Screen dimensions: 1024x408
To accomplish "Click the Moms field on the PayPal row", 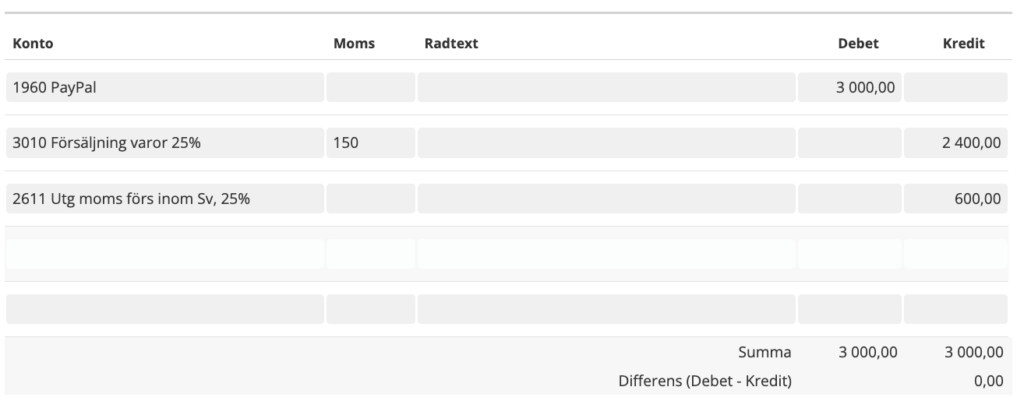I will click(x=369, y=87).
